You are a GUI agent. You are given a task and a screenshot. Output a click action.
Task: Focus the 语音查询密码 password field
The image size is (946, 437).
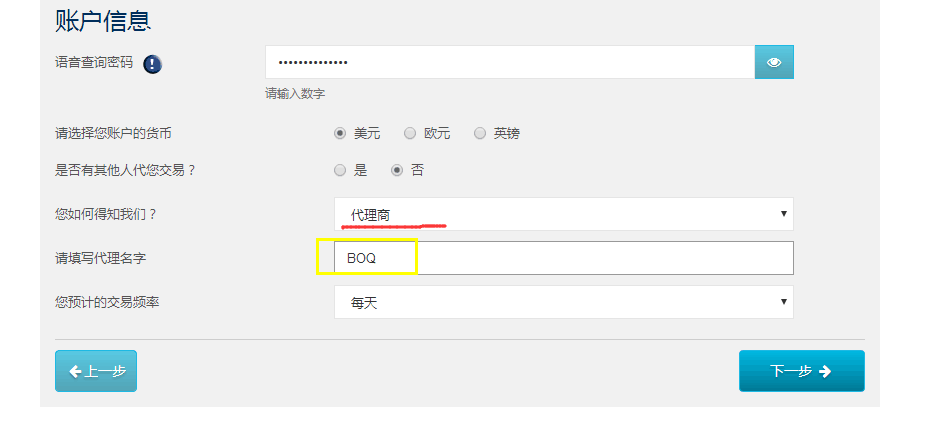(x=509, y=62)
